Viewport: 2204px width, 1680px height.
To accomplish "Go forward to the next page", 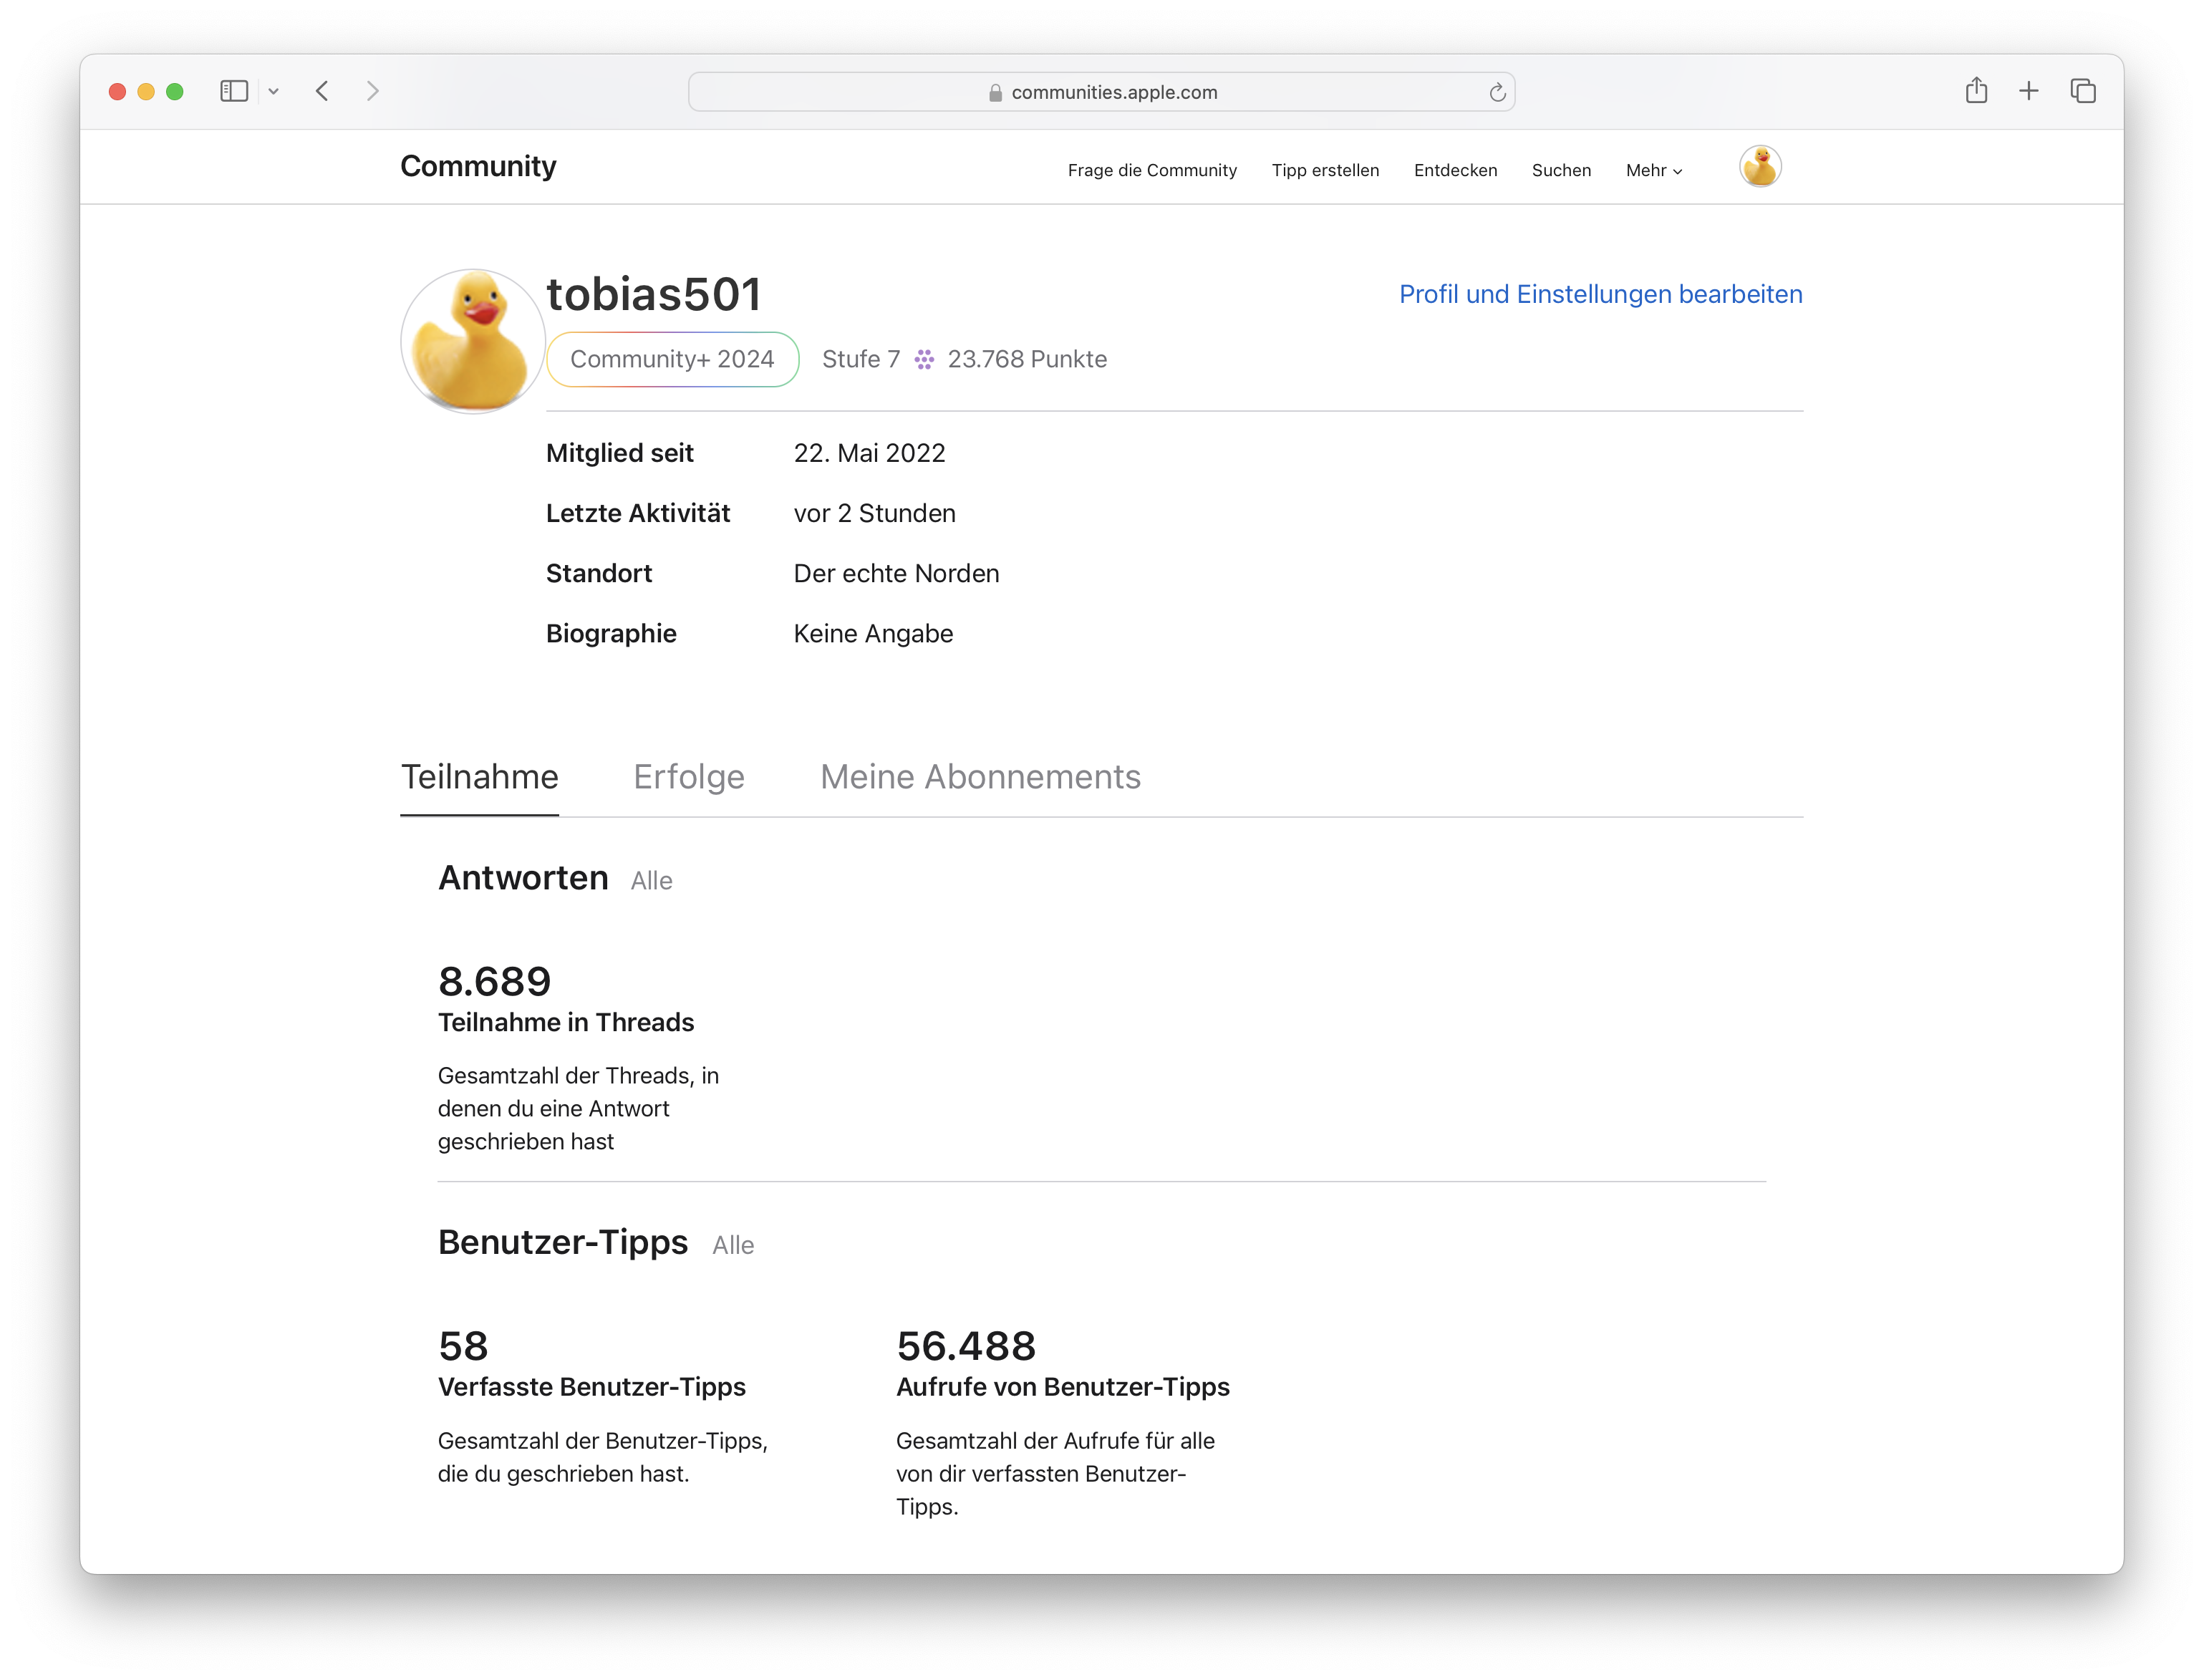I will pos(373,91).
